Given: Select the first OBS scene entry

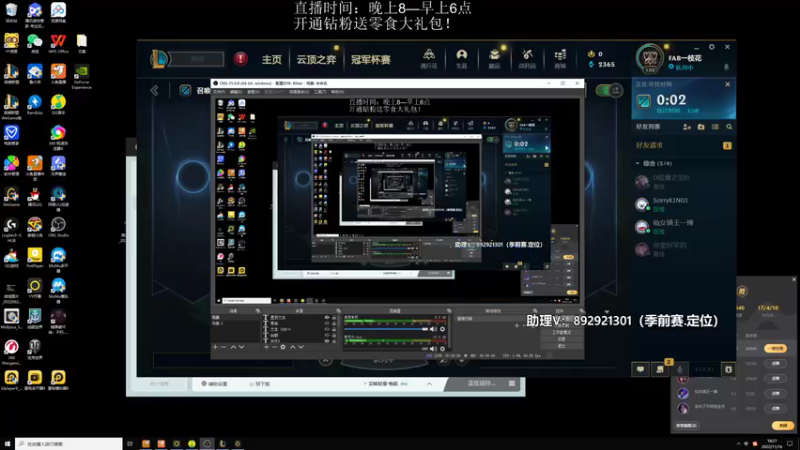Looking at the screenshot, I should click(235, 317).
